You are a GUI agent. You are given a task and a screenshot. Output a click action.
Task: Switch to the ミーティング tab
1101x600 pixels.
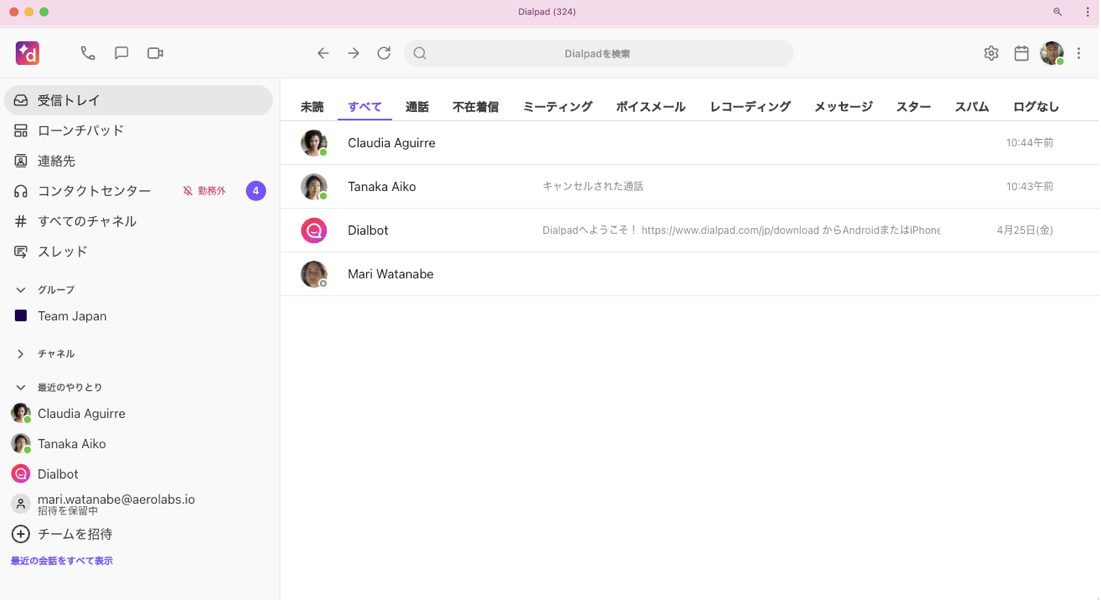click(x=558, y=107)
